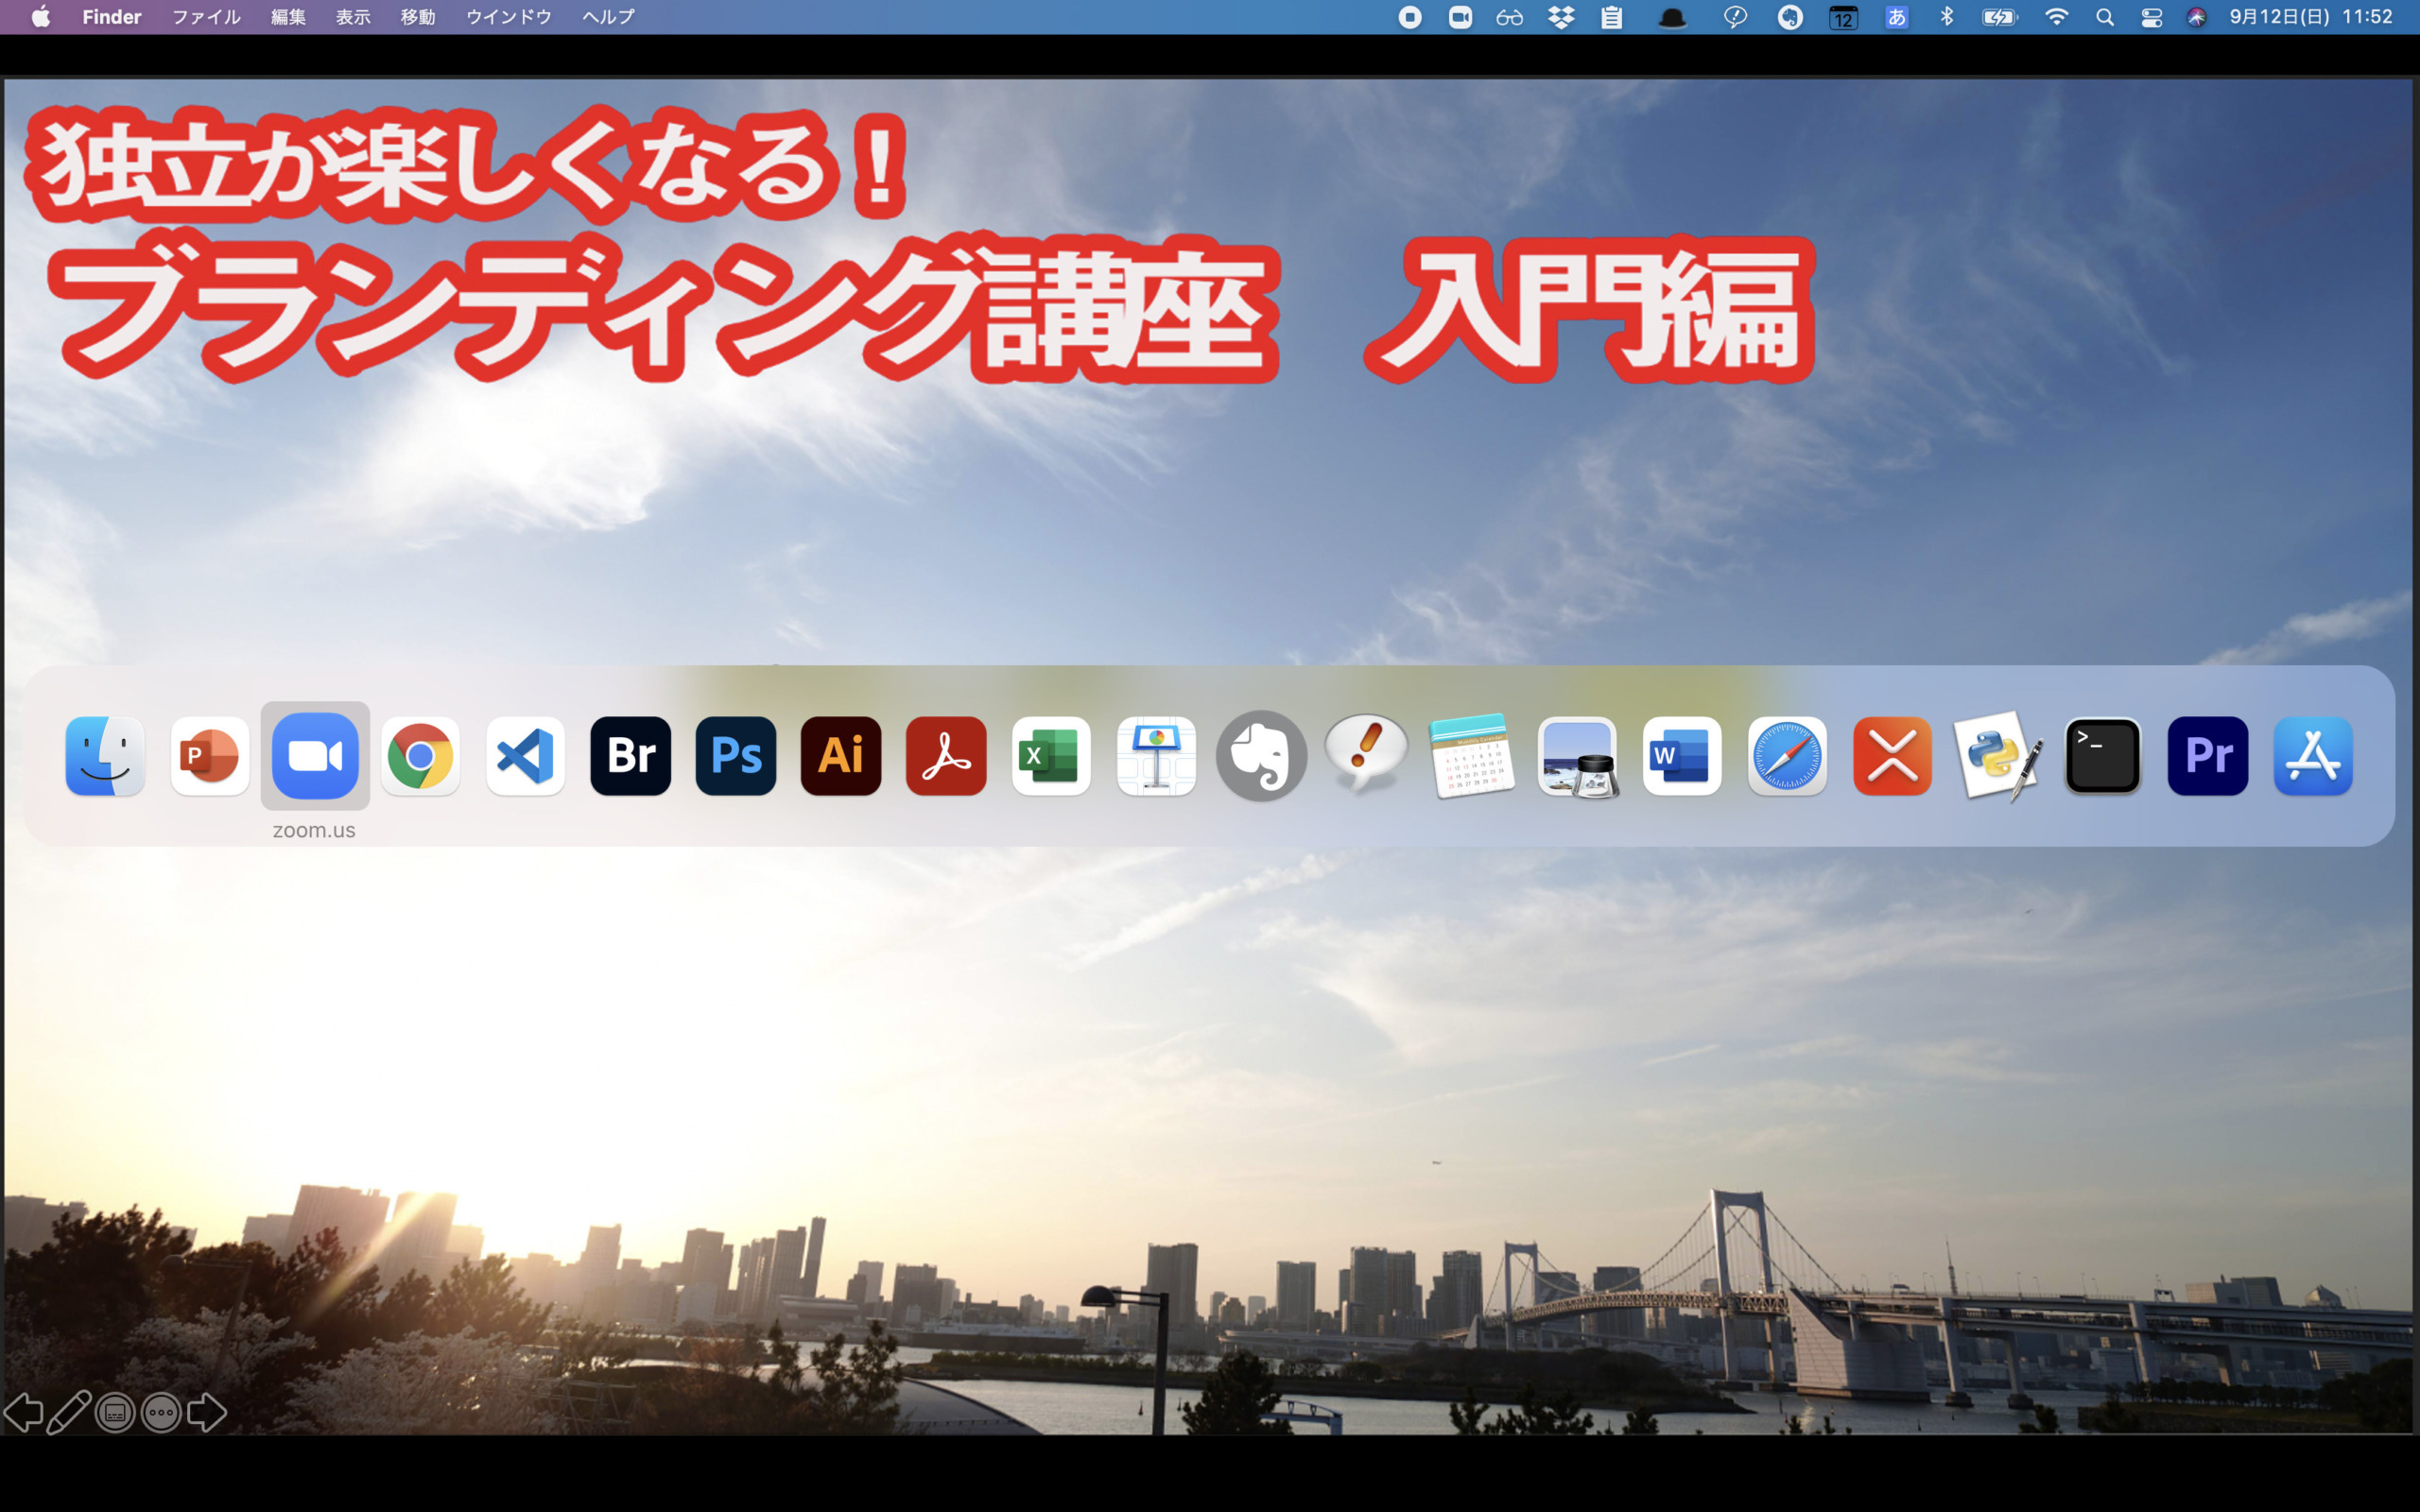Open the 編集 menu
This screenshot has height=1512, width=2420.
[288, 17]
